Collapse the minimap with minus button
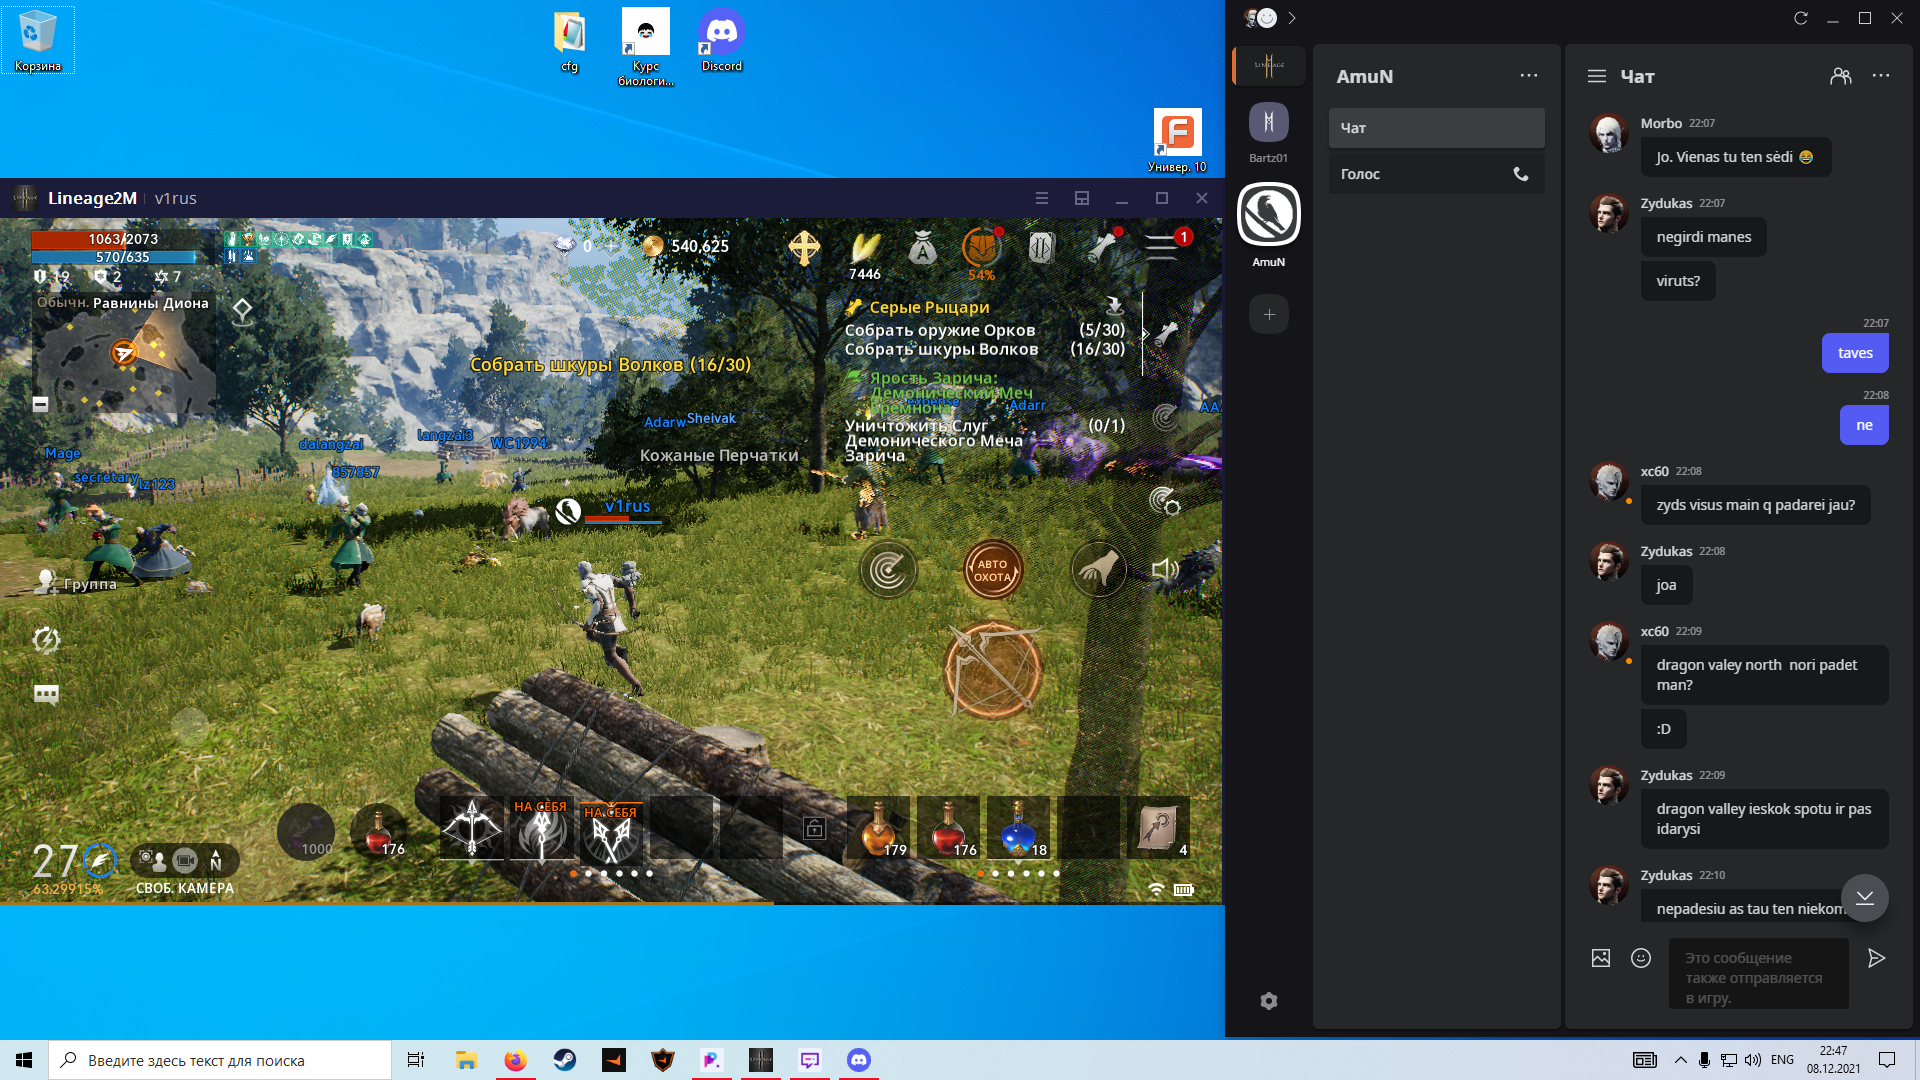The width and height of the screenshot is (1920, 1080). coord(40,404)
